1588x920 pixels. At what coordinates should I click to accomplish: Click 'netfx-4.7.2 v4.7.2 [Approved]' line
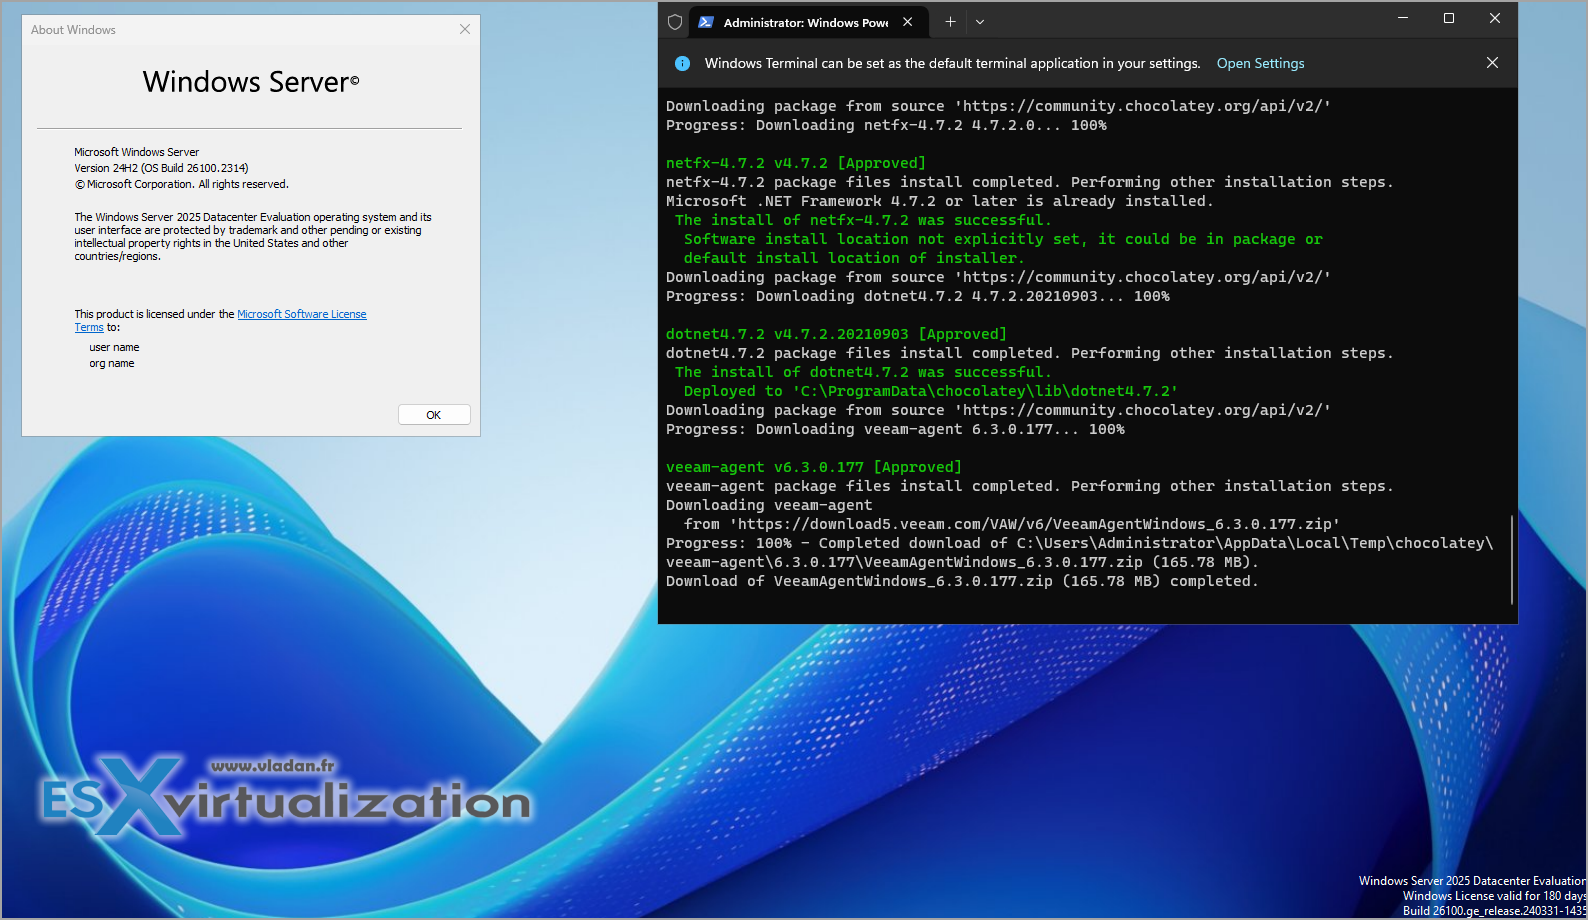[x=796, y=163]
